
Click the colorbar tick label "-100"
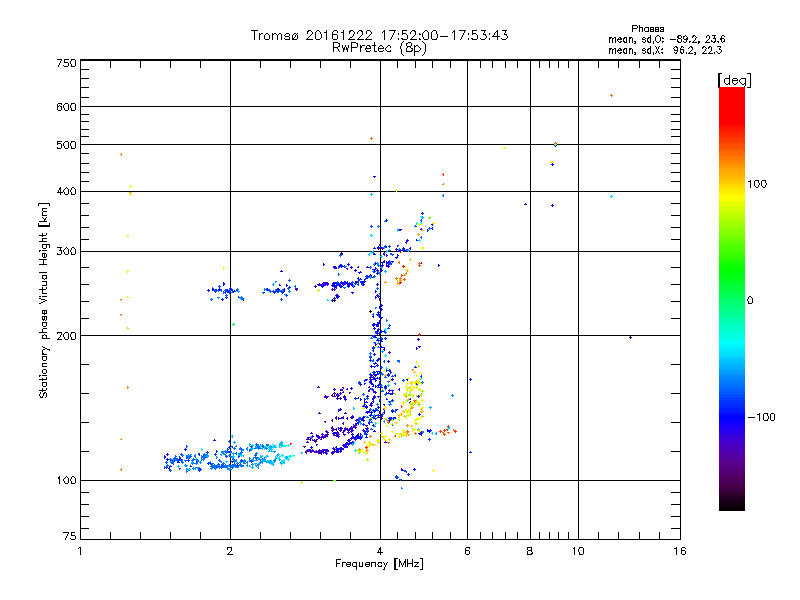click(761, 417)
